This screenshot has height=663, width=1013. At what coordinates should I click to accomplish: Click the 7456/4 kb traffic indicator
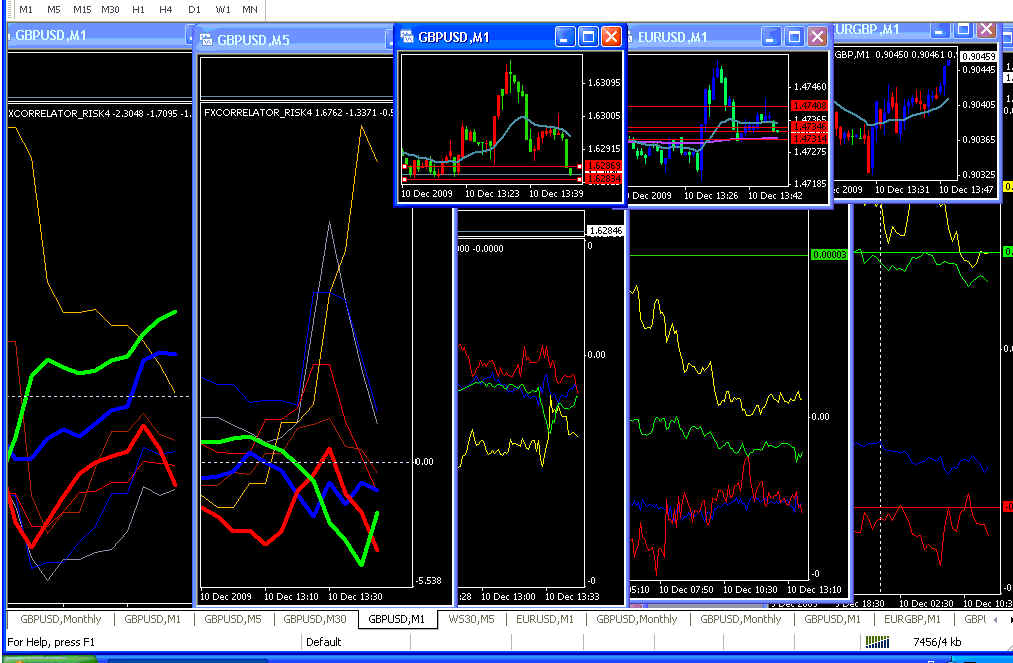click(937, 642)
